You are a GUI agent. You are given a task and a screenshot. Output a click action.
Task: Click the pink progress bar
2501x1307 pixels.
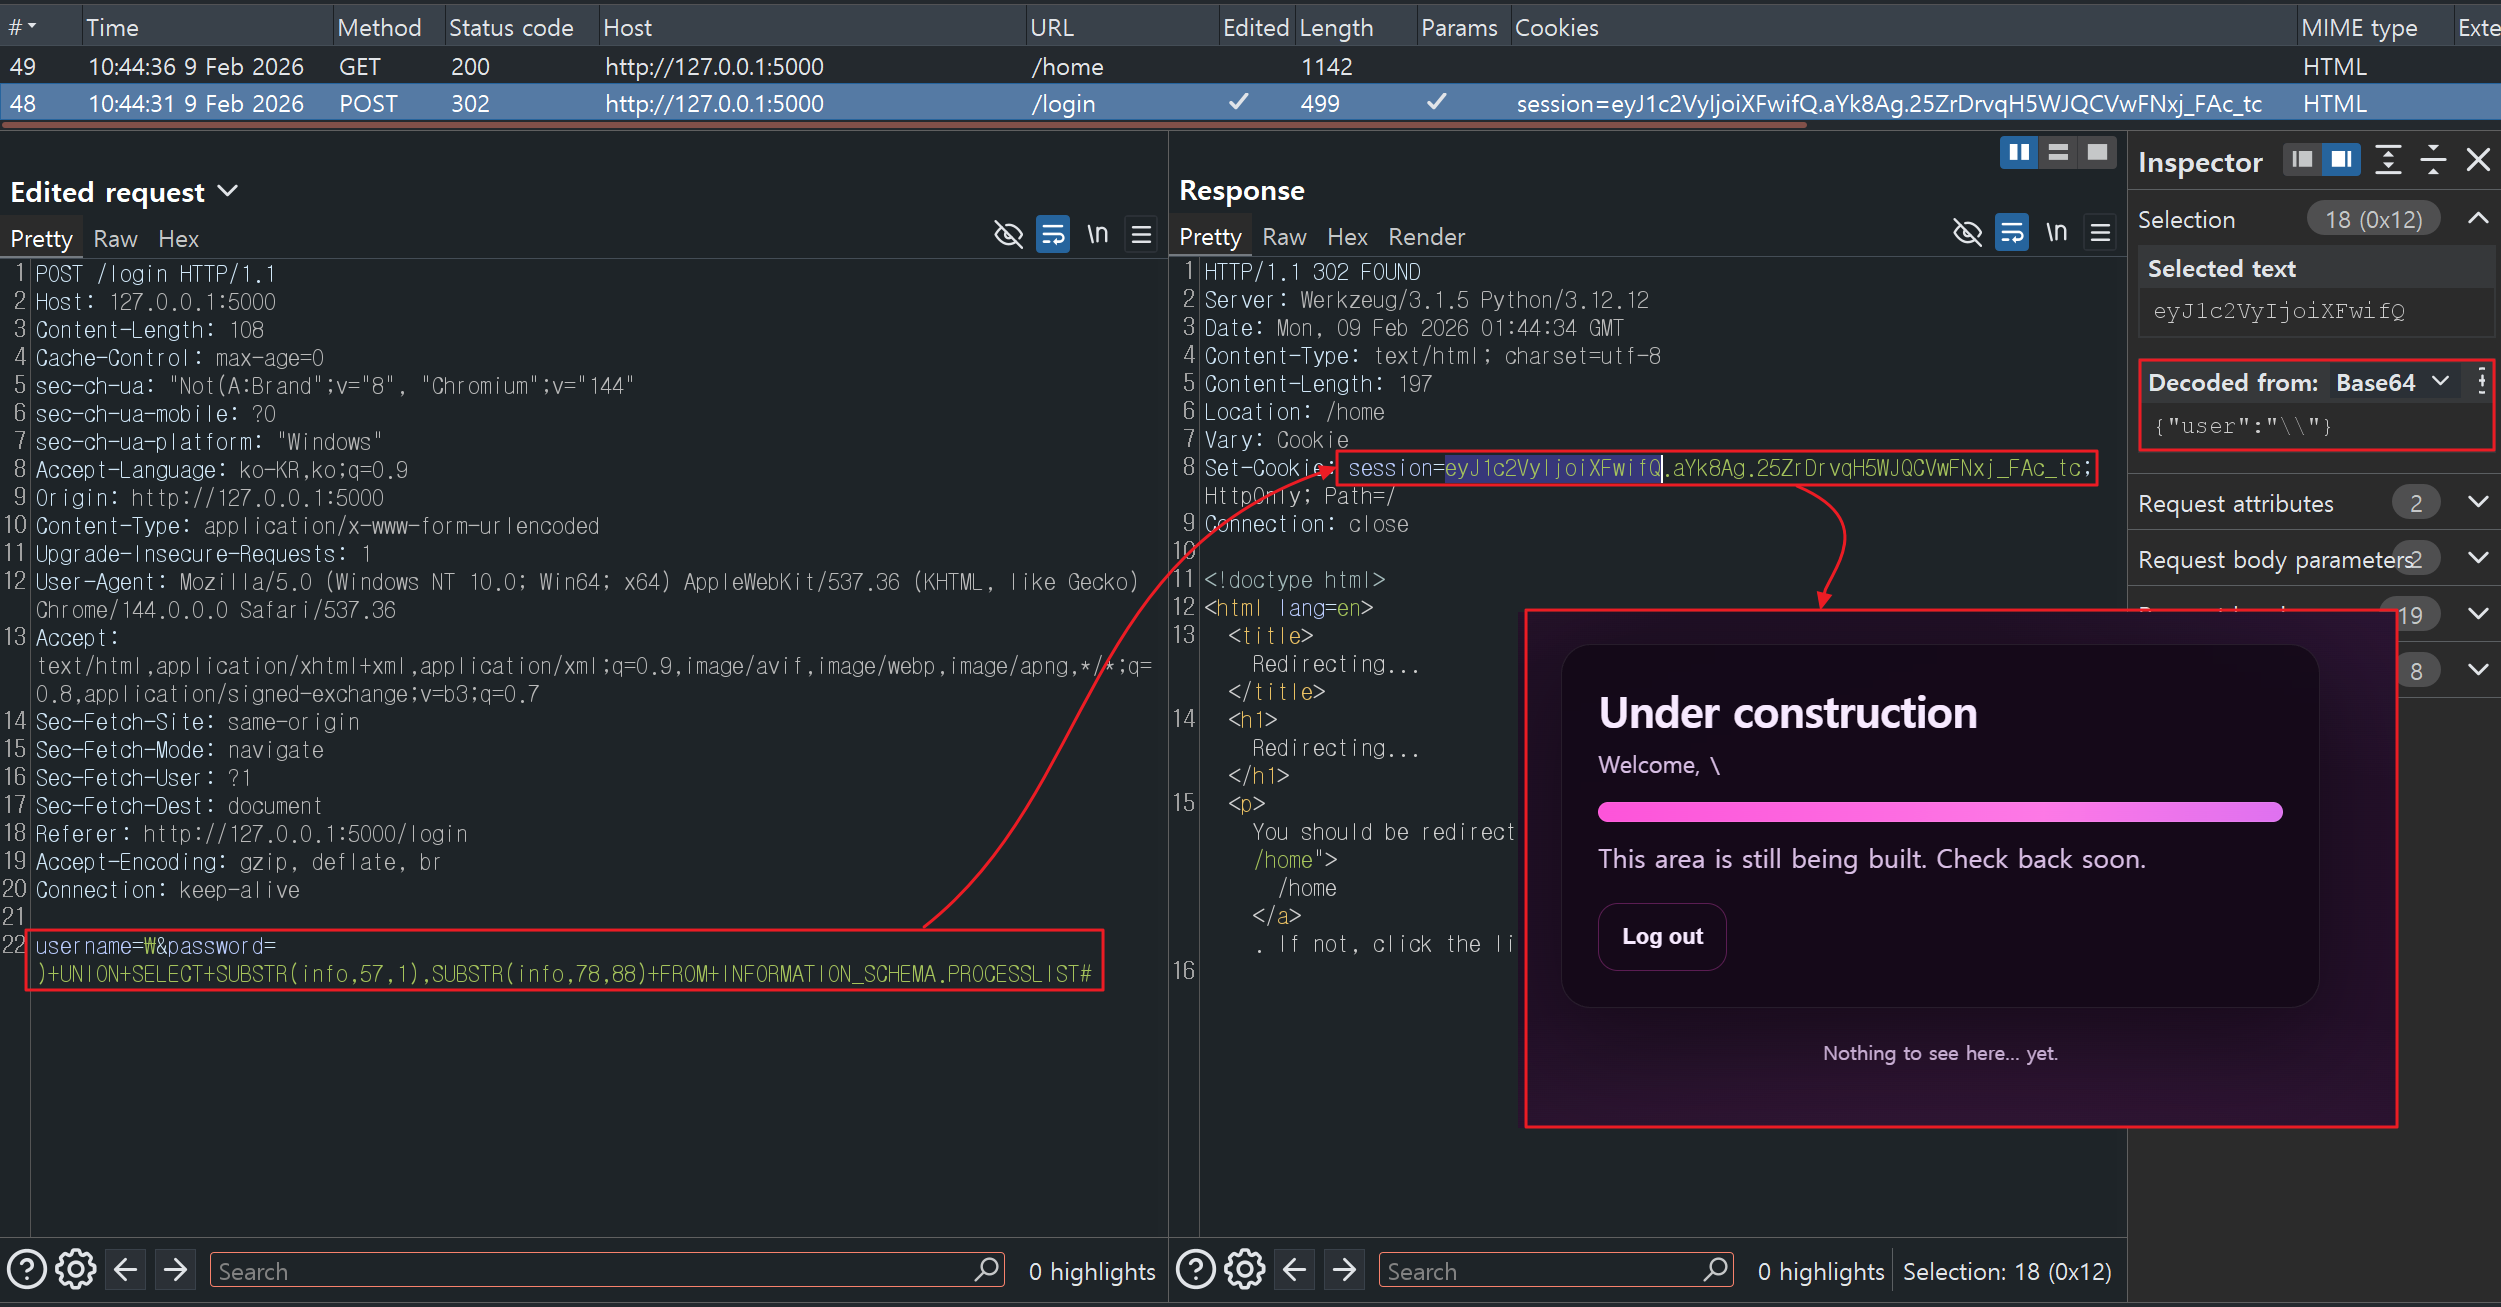[x=1939, y=812]
